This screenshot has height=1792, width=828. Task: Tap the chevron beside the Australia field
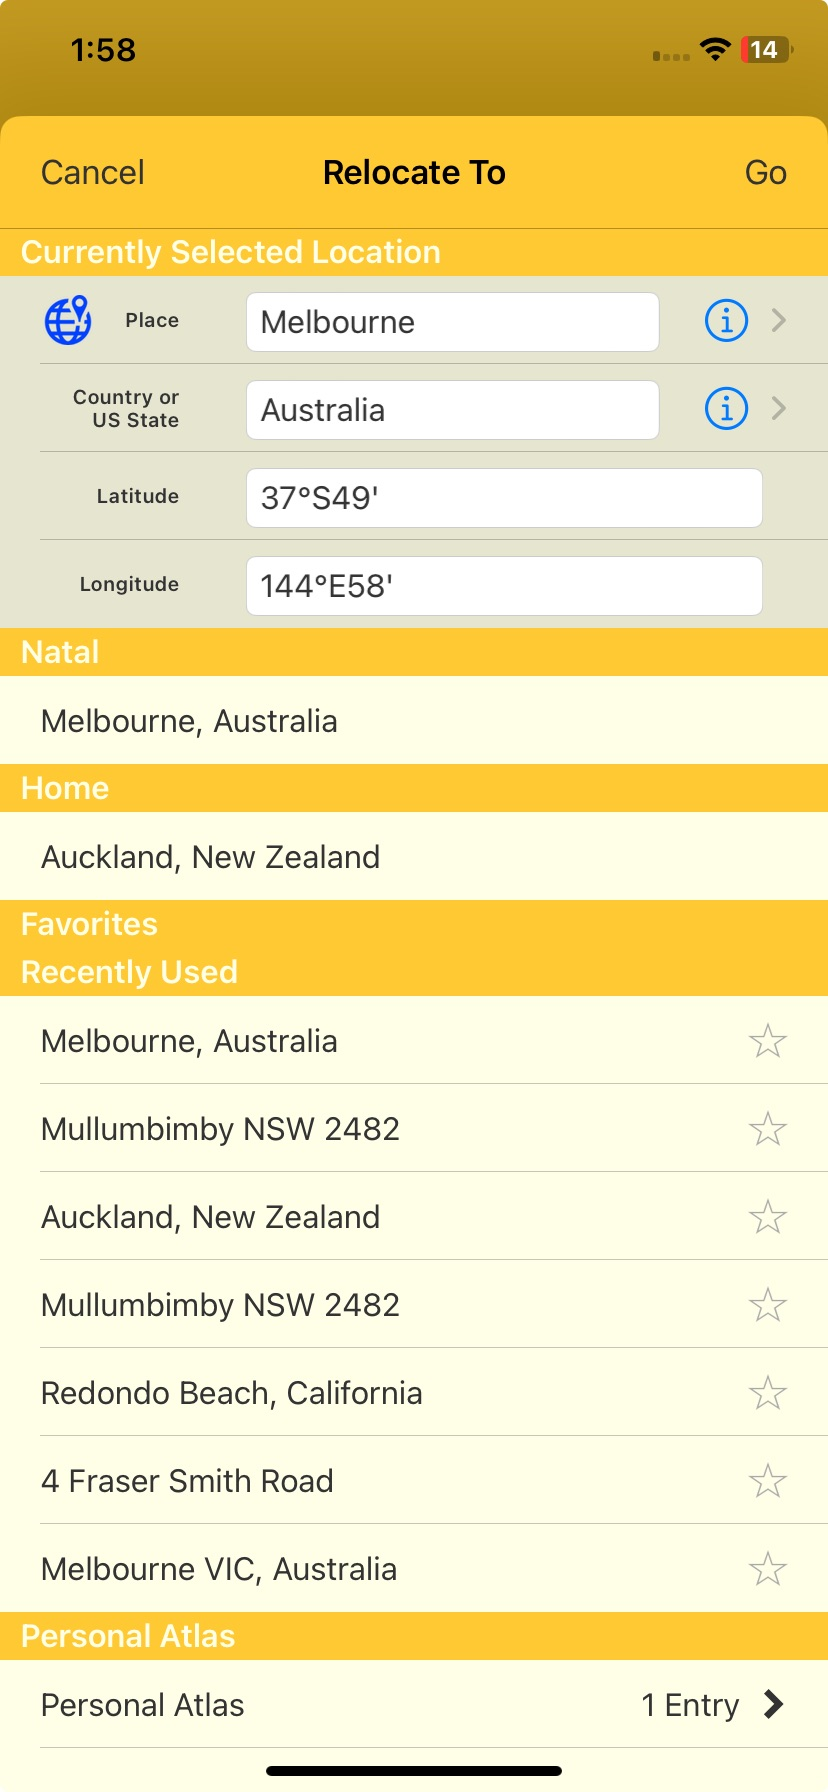click(779, 408)
